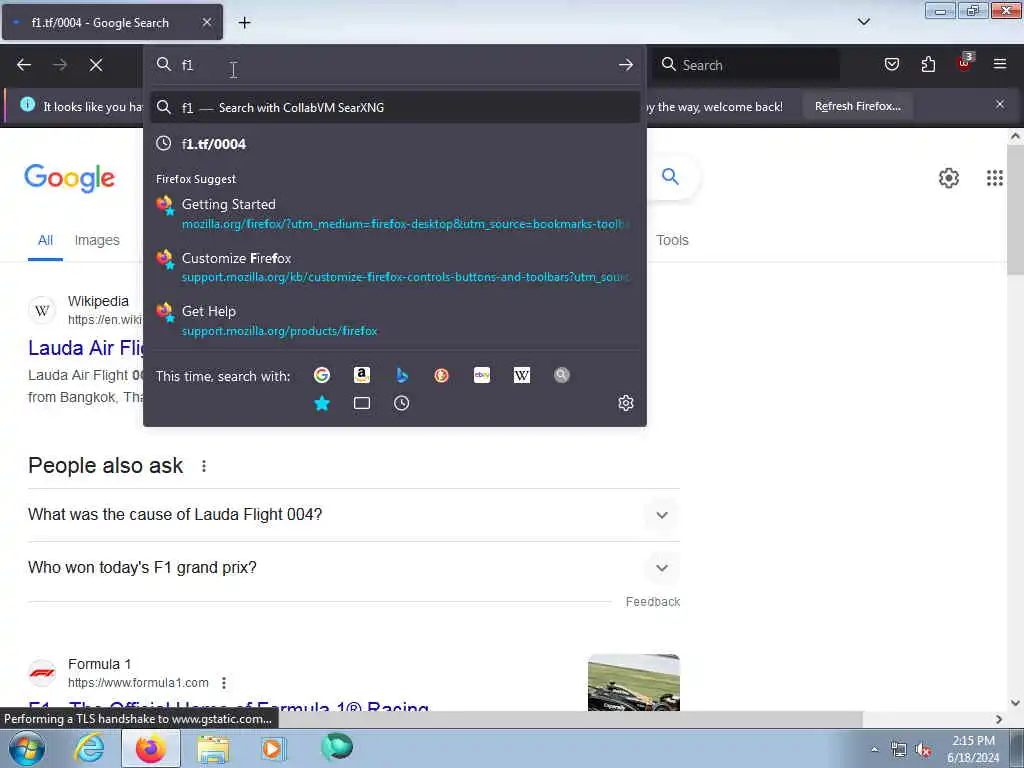This screenshot has height=768, width=1024.
Task: Search open tabs with the tab icon
Action: pos(362,403)
